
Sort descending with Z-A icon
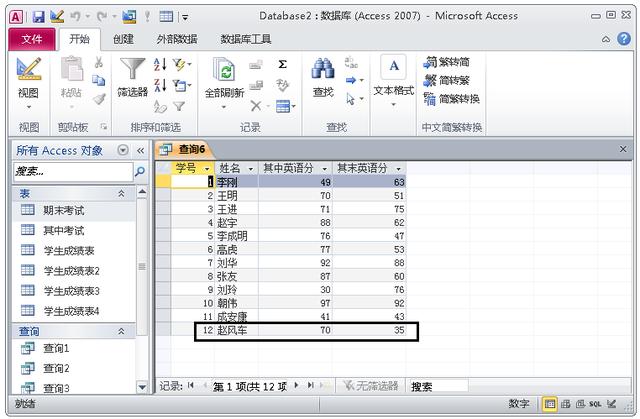(x=160, y=85)
